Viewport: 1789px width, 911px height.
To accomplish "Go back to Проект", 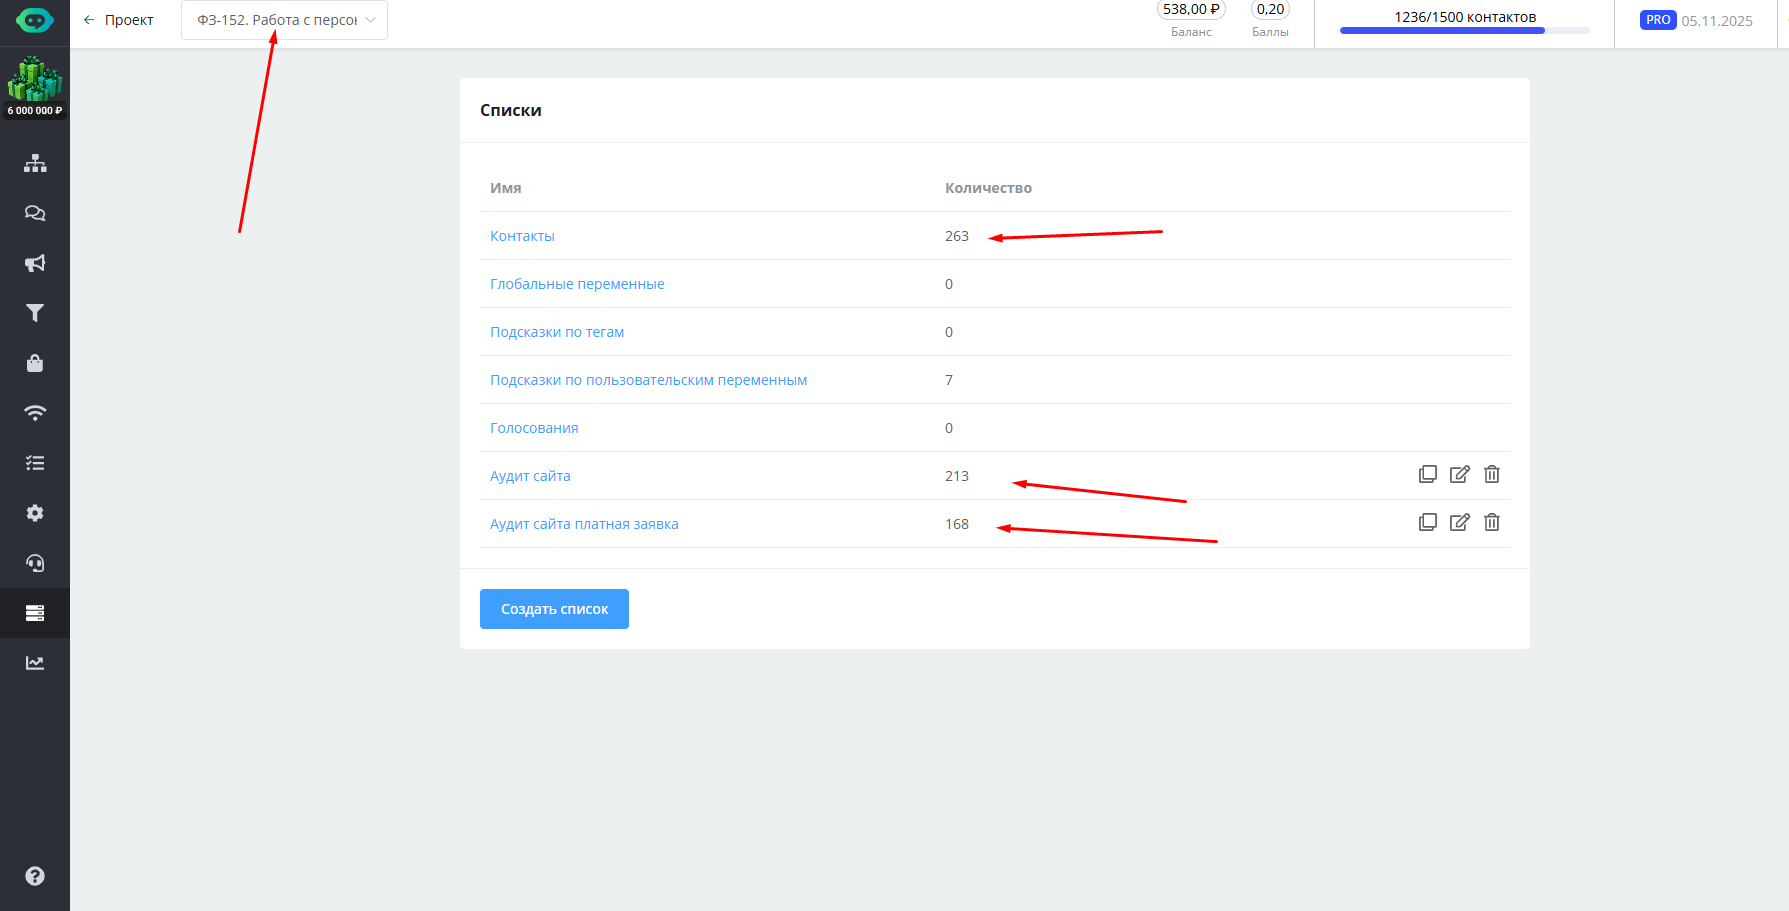I will point(118,20).
